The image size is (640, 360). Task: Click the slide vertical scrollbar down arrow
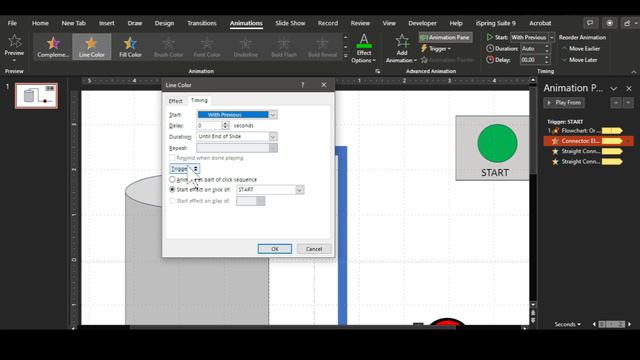pyautogui.click(x=533, y=305)
